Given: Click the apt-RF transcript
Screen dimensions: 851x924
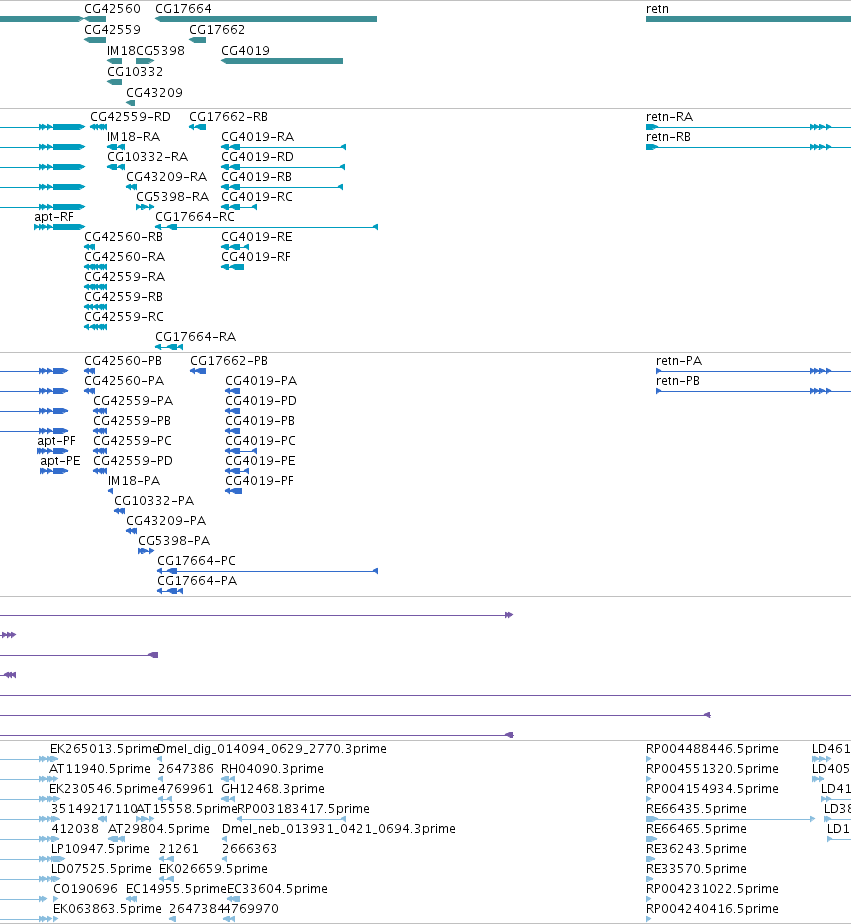Looking at the screenshot, I should [x=60, y=227].
